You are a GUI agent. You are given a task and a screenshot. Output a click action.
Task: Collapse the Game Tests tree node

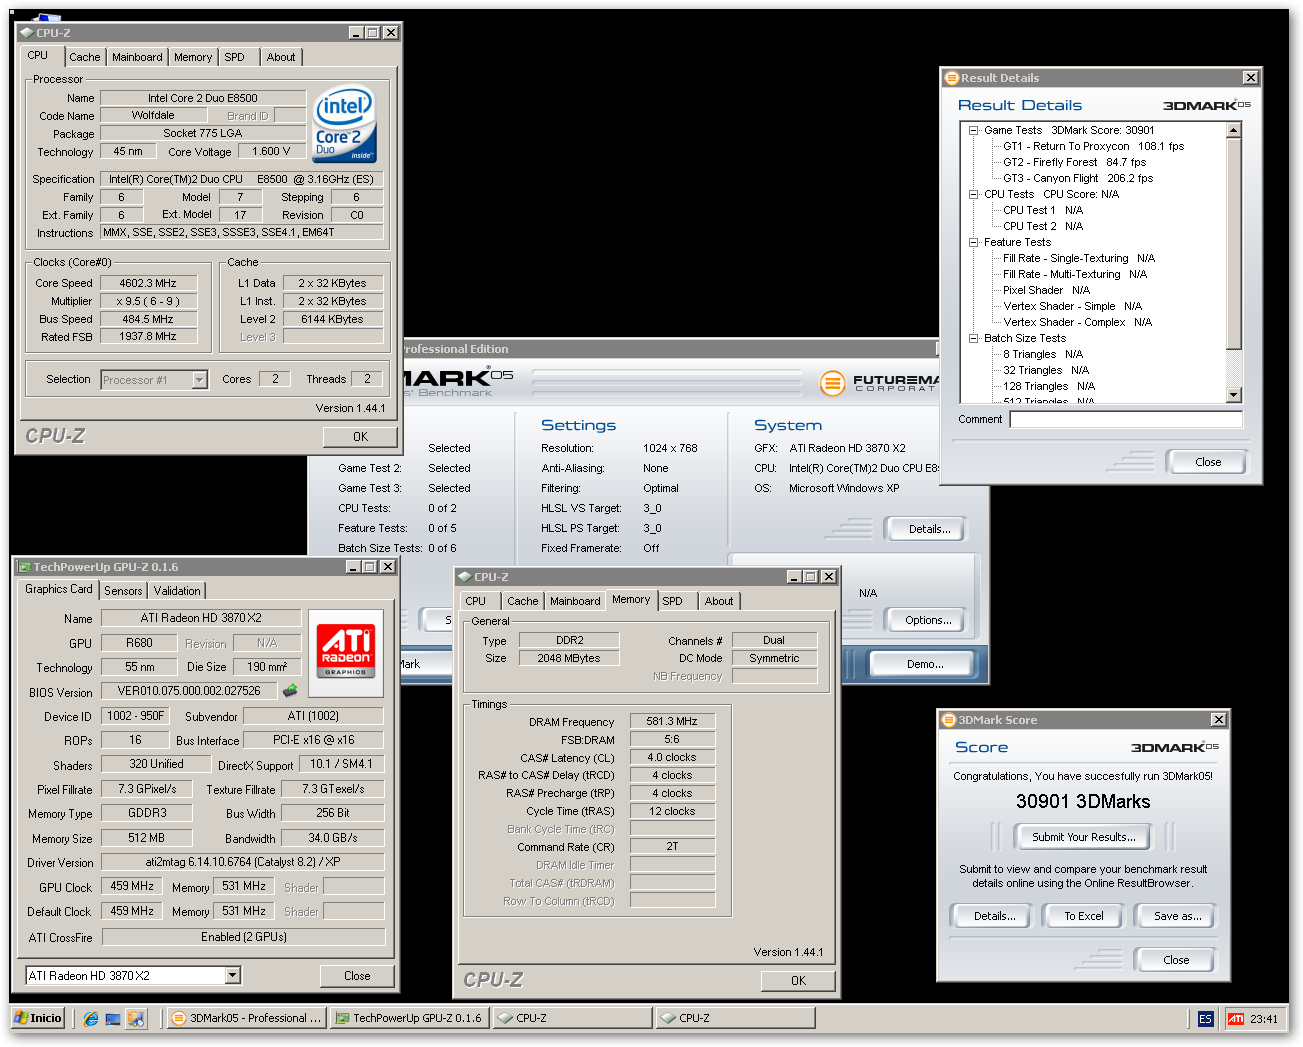point(973,130)
